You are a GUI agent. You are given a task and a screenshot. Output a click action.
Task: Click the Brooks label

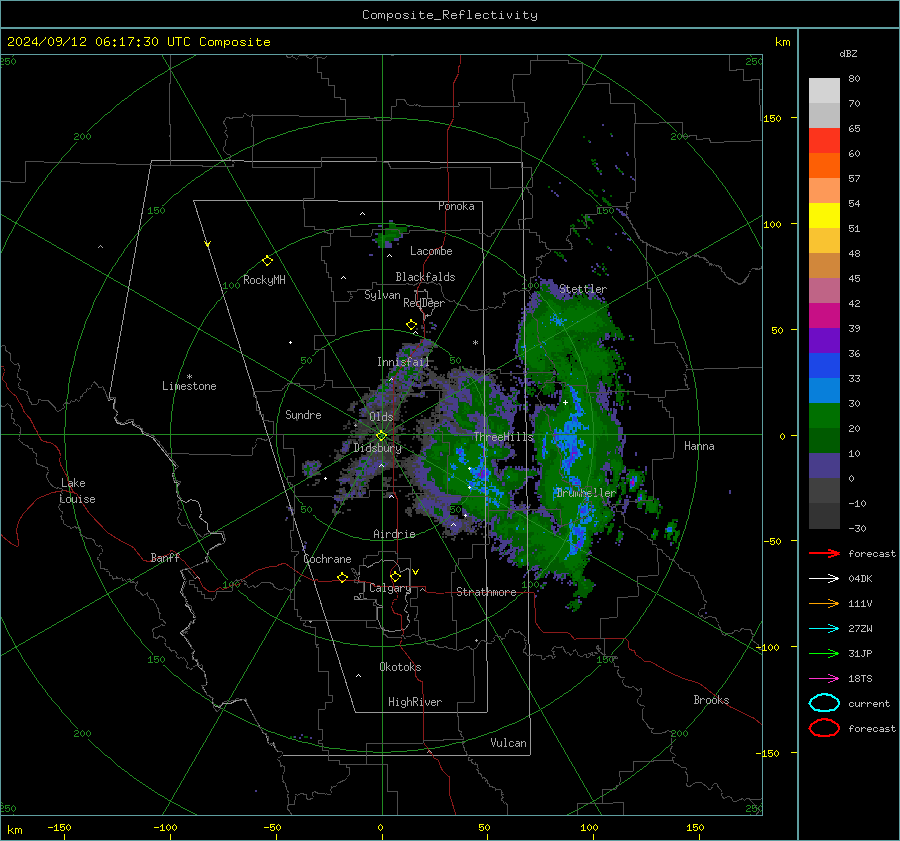coord(711,700)
